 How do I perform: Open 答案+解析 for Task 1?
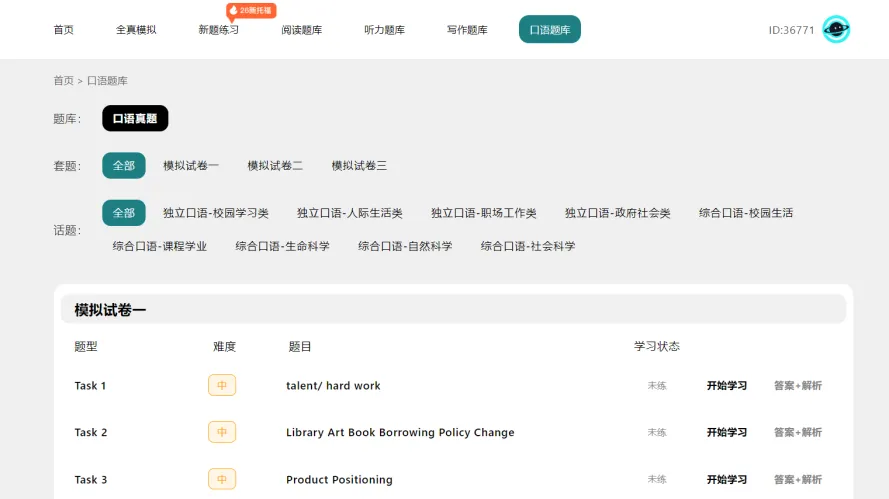pos(798,386)
